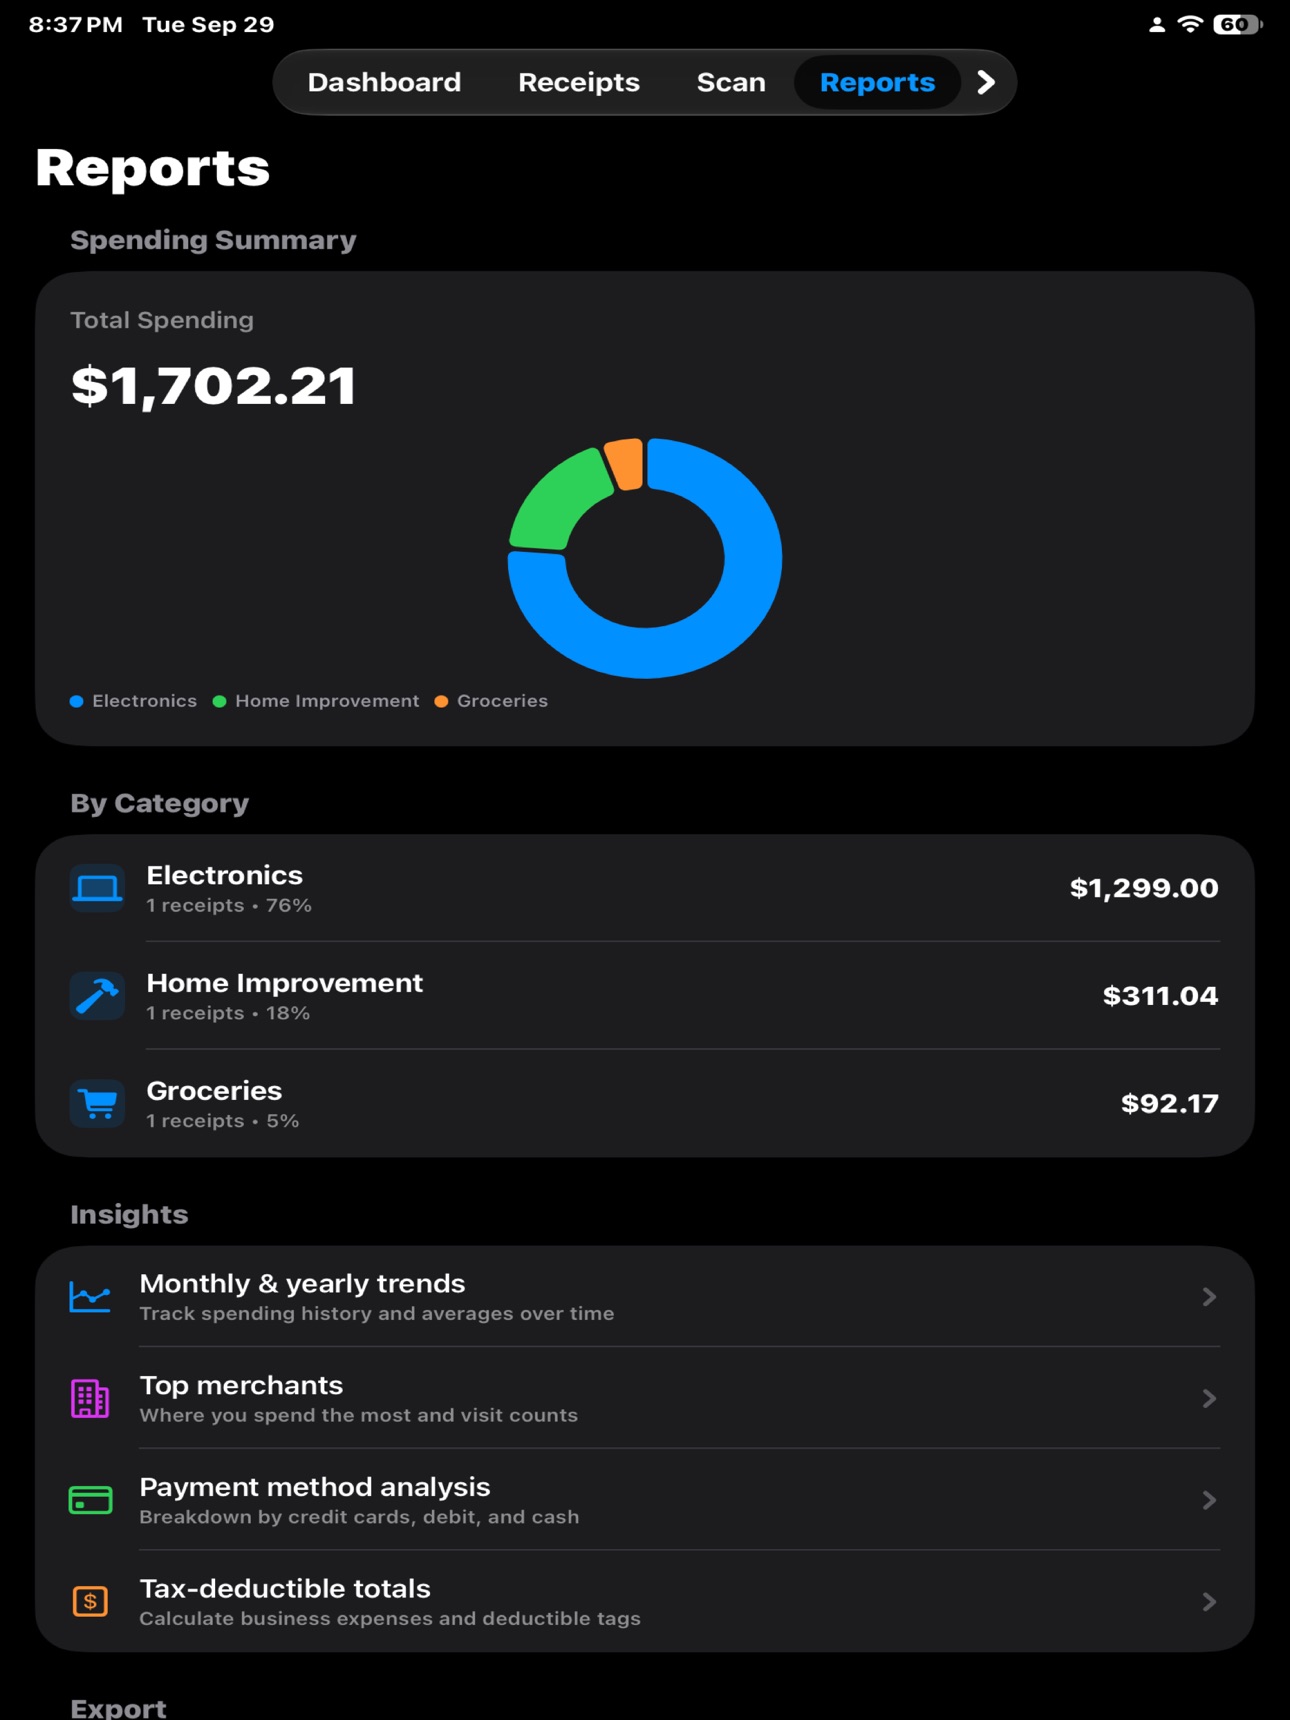Click the Home Improvement hammer icon
Image resolution: width=1290 pixels, height=1720 pixels.
coord(98,996)
